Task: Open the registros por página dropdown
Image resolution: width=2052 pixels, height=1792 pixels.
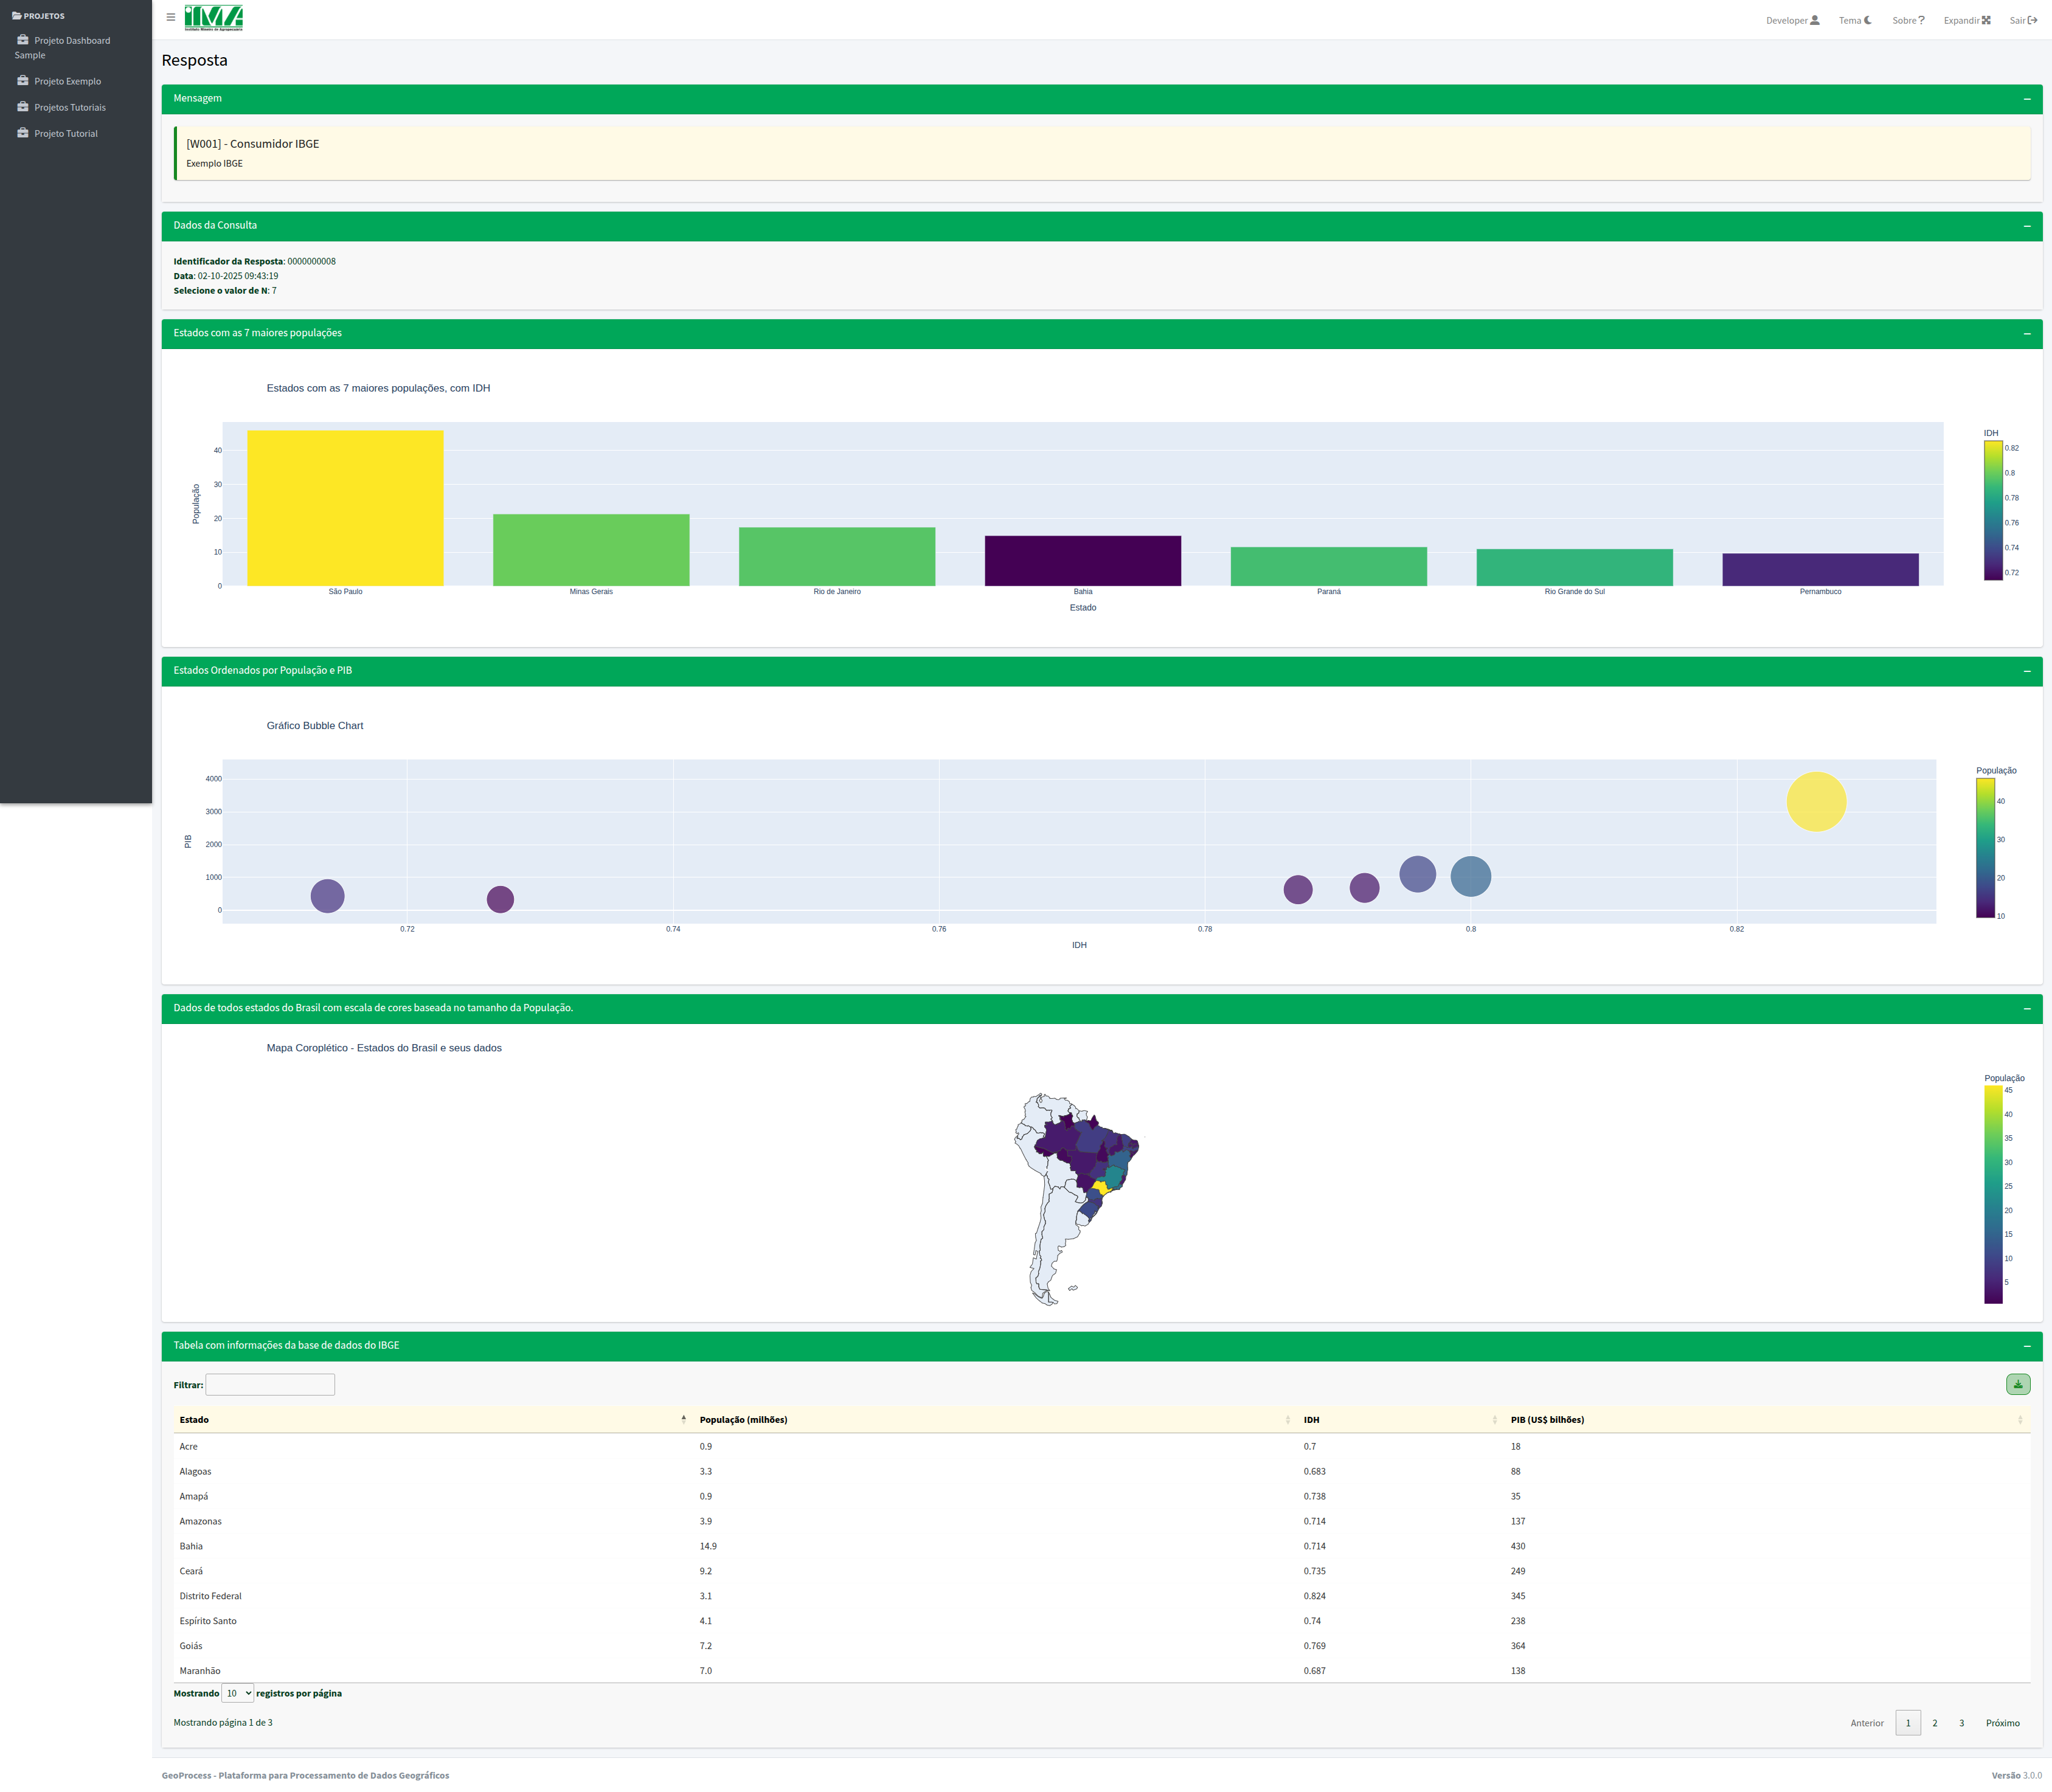Action: click(237, 1693)
